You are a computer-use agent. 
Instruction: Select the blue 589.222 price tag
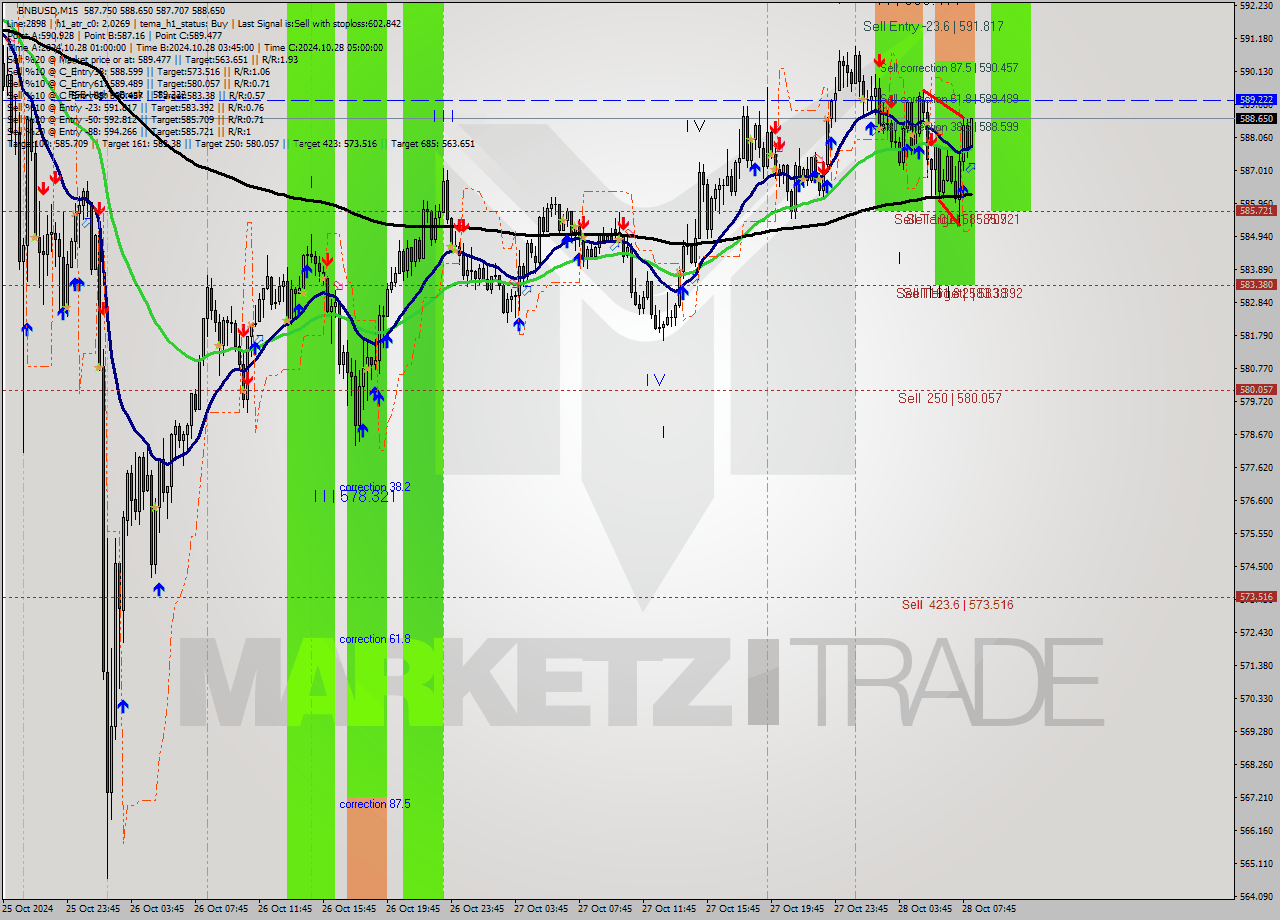[x=1257, y=100]
